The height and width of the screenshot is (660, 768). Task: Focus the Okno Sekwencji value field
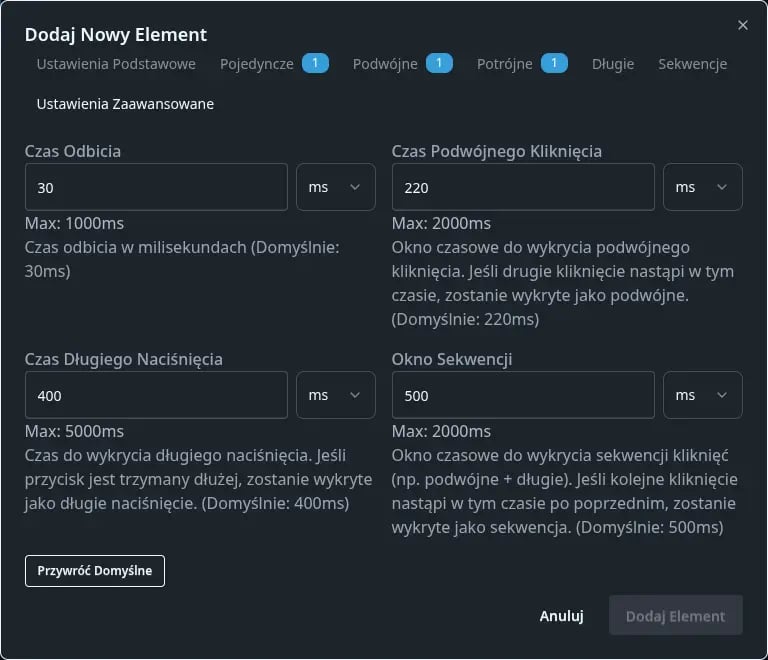click(523, 395)
